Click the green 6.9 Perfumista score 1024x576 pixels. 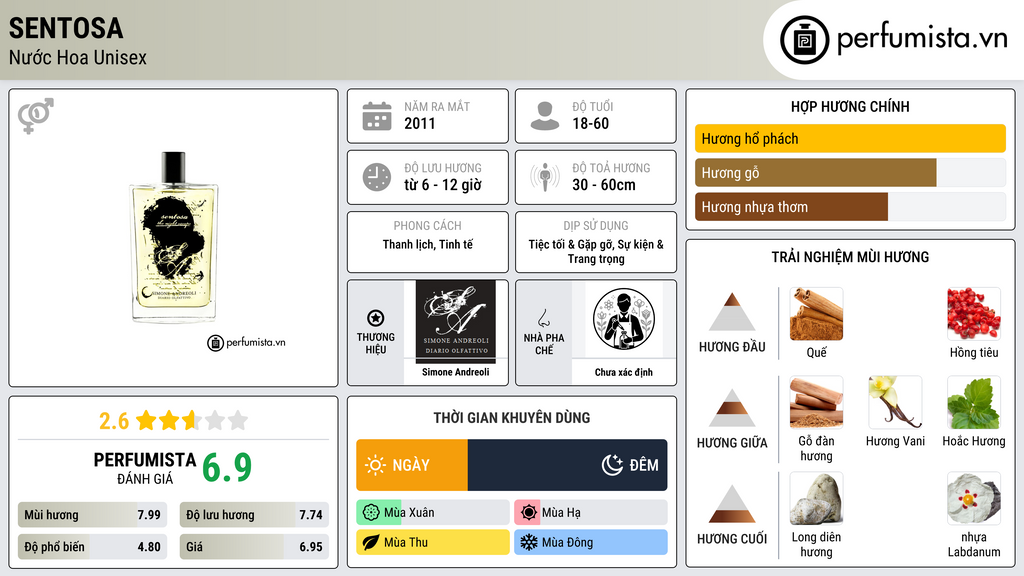(x=227, y=467)
